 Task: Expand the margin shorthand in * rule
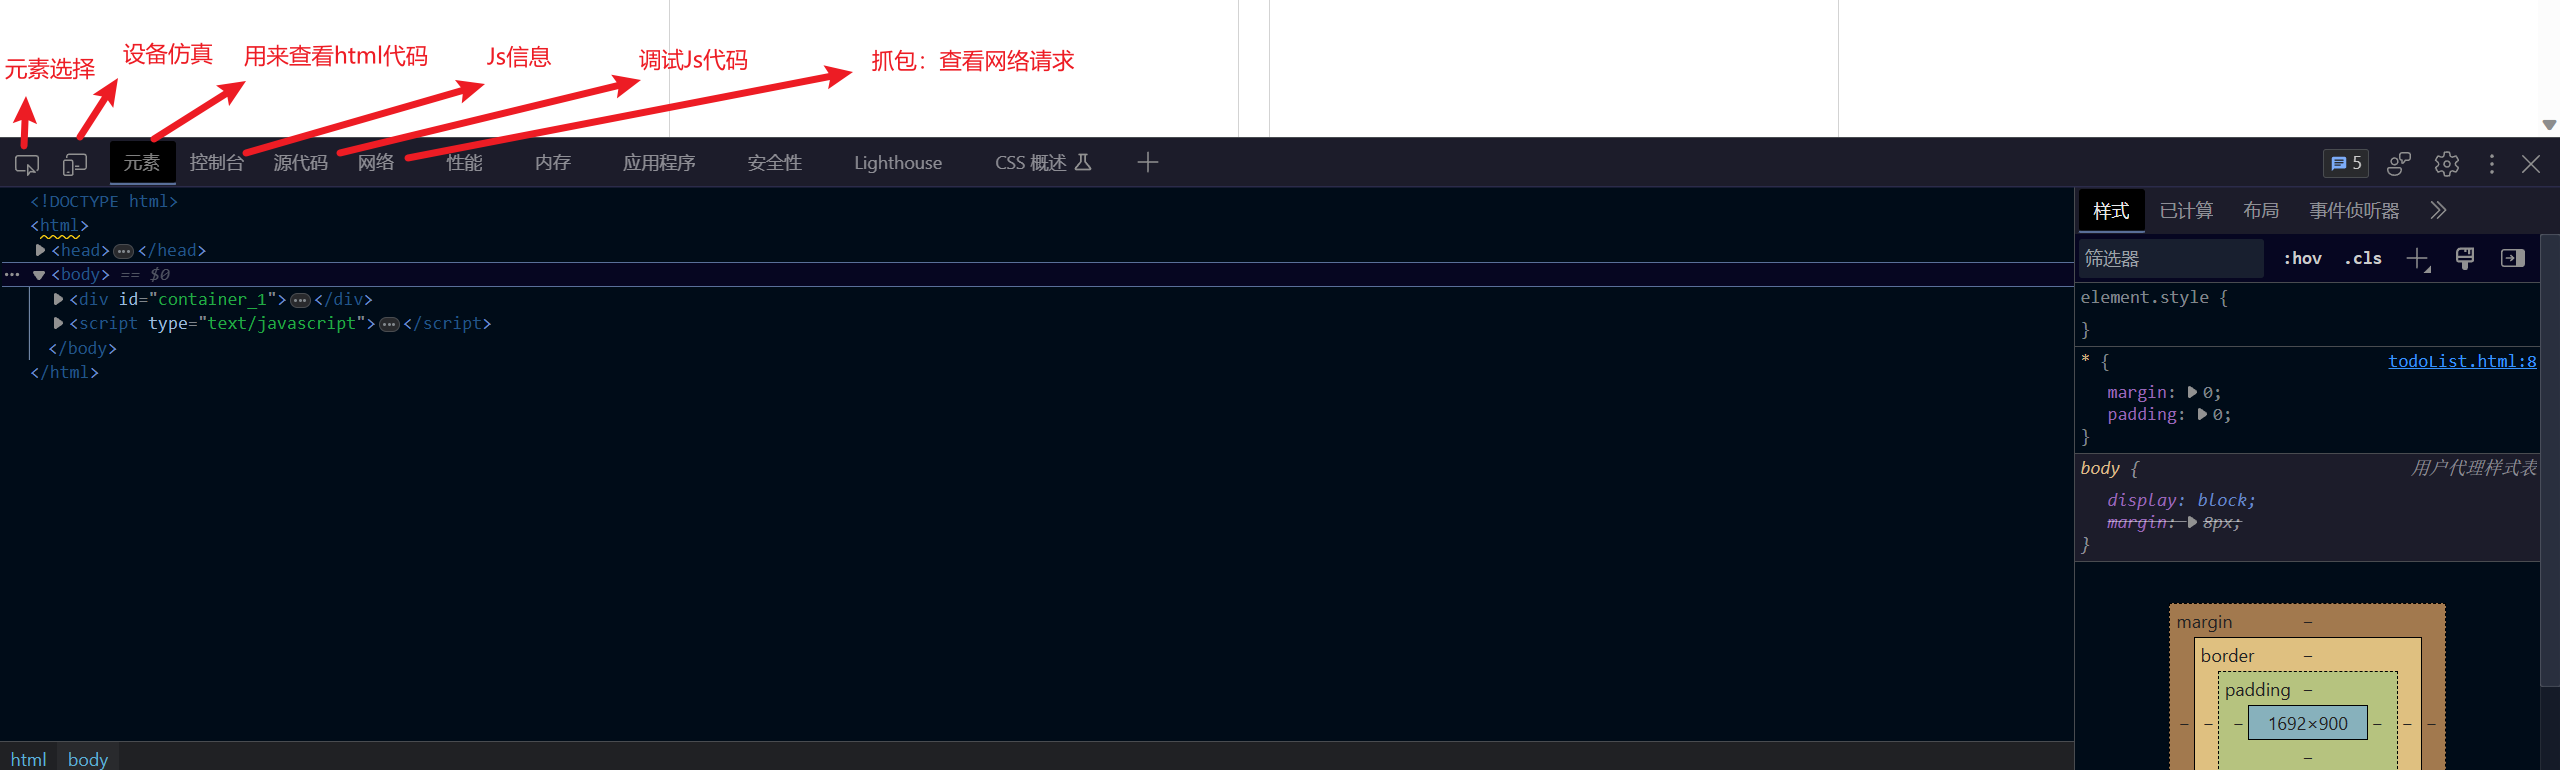tap(2192, 392)
